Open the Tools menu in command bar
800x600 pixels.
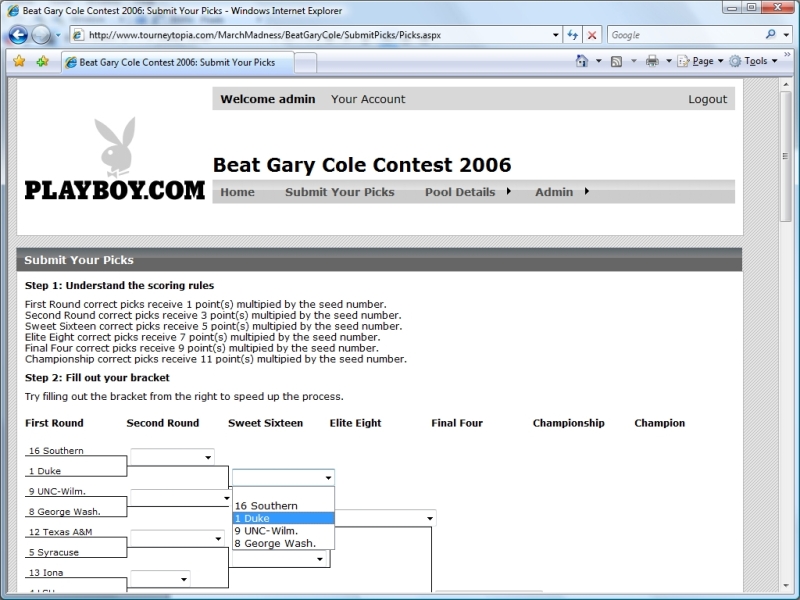753,61
